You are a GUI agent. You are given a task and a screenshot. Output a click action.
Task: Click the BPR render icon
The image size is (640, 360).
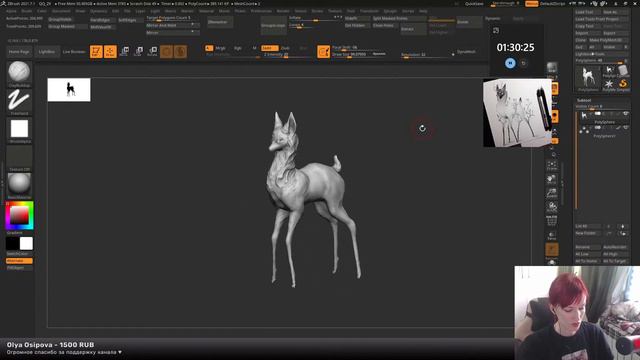[x=552, y=68]
